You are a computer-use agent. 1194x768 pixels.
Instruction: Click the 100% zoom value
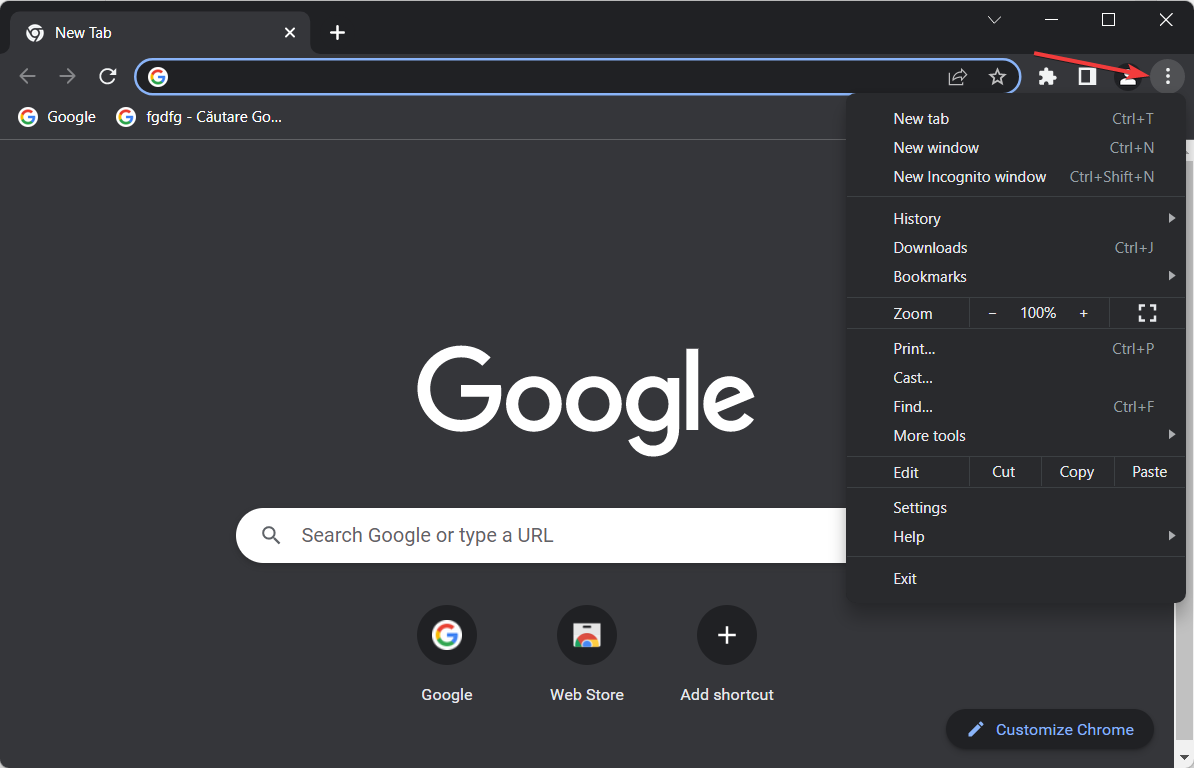(1038, 313)
